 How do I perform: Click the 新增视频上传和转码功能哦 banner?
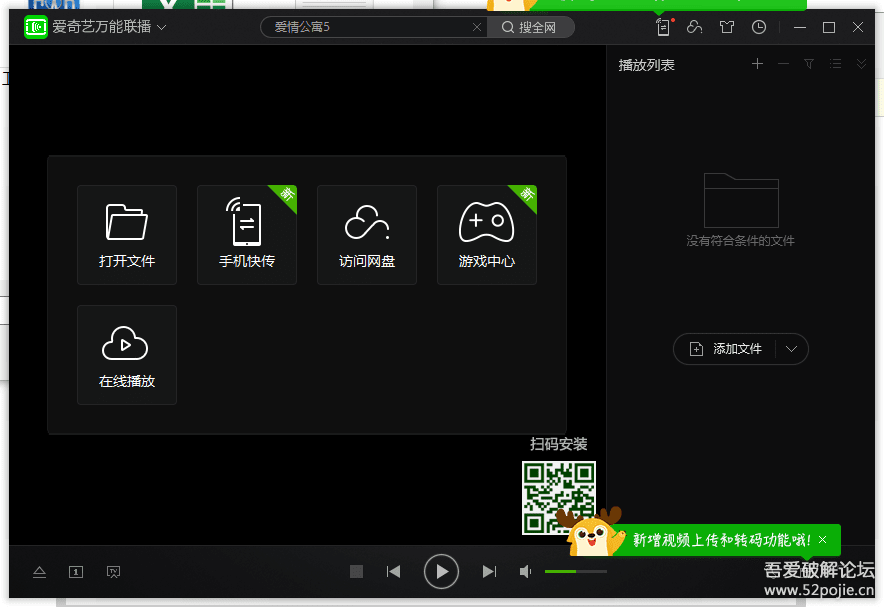coord(722,540)
